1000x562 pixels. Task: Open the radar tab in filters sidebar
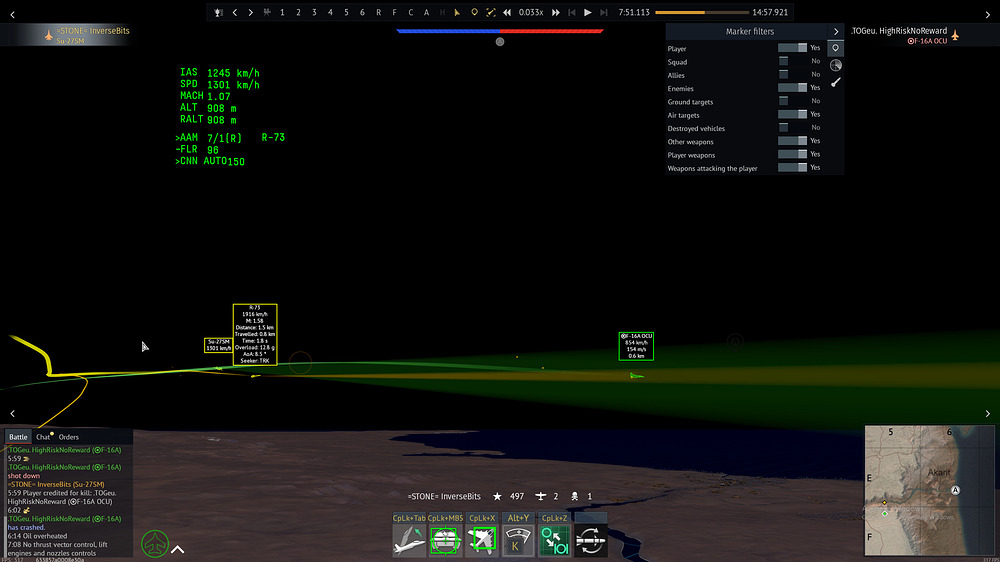pos(835,65)
